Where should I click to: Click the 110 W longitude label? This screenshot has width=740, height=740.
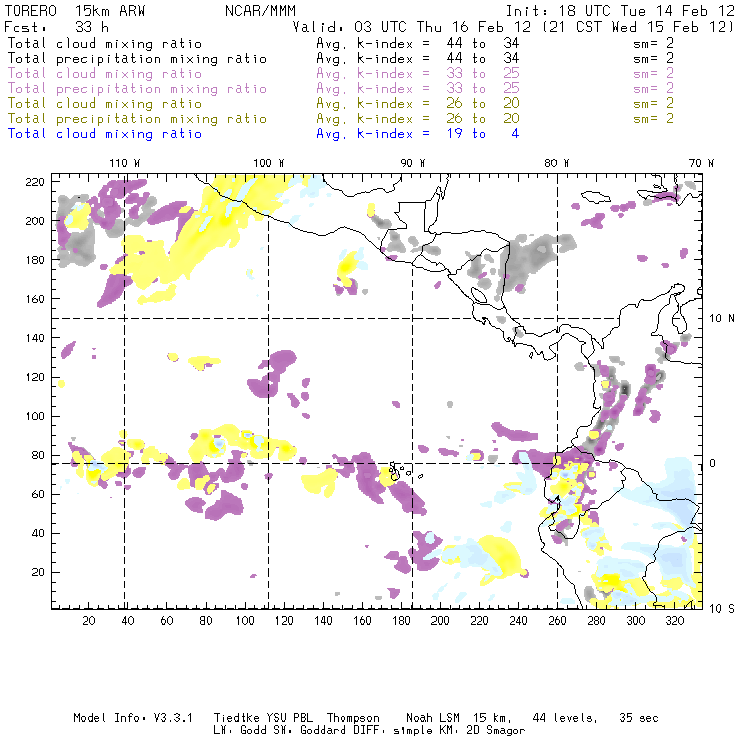click(x=124, y=163)
